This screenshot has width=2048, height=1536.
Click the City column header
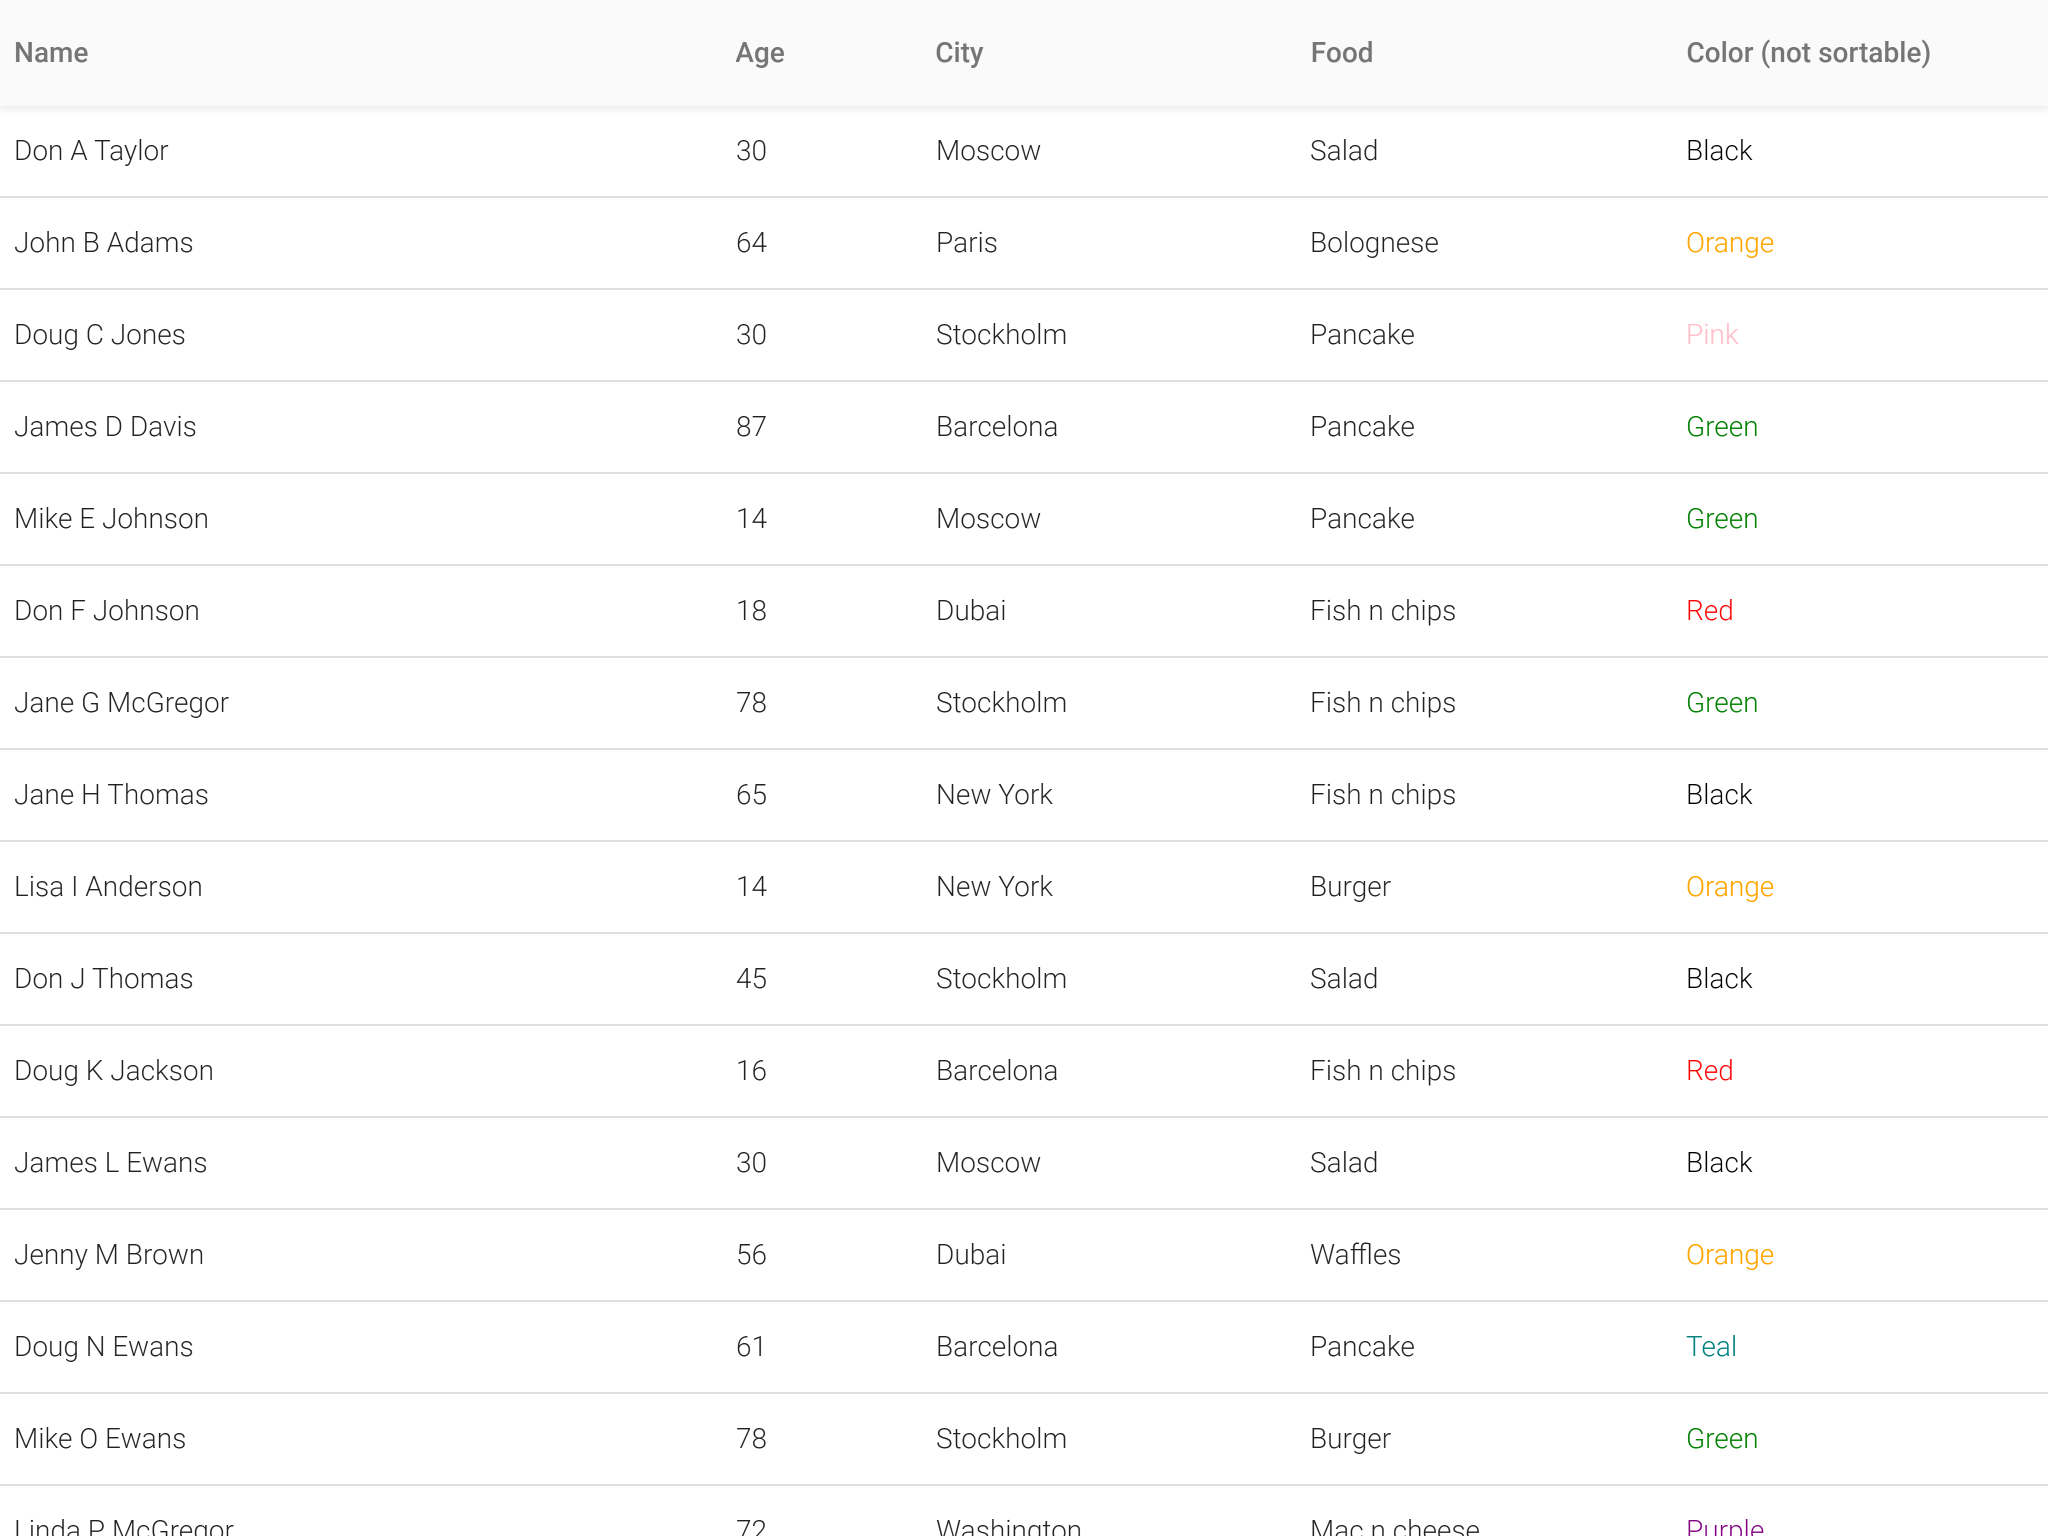959,53
